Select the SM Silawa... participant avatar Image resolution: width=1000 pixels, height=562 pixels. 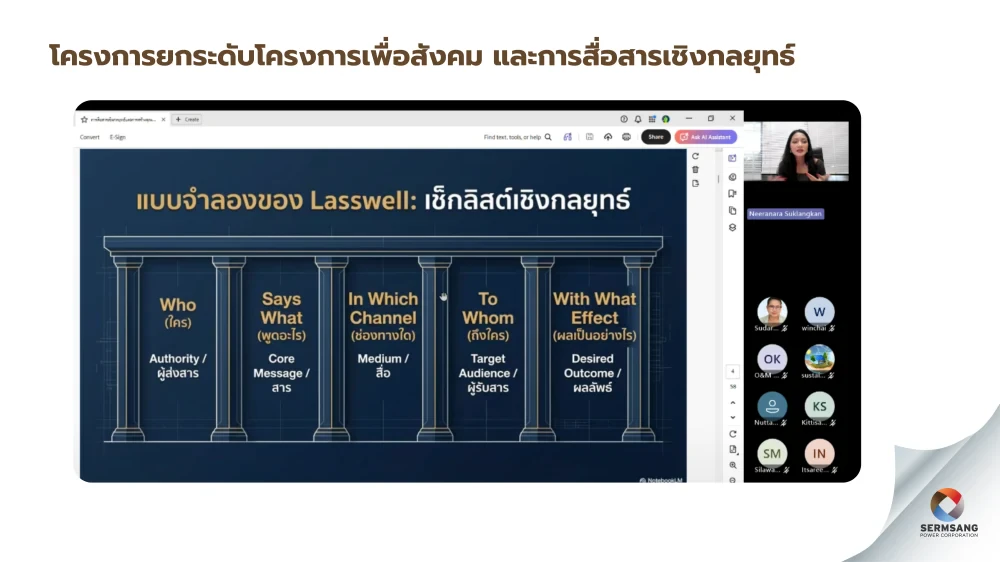click(772, 453)
